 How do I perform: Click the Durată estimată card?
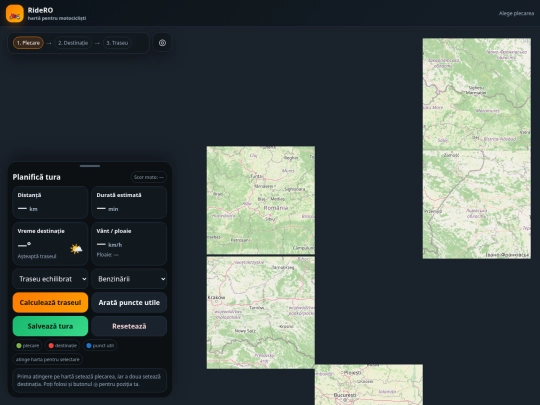(x=129, y=202)
